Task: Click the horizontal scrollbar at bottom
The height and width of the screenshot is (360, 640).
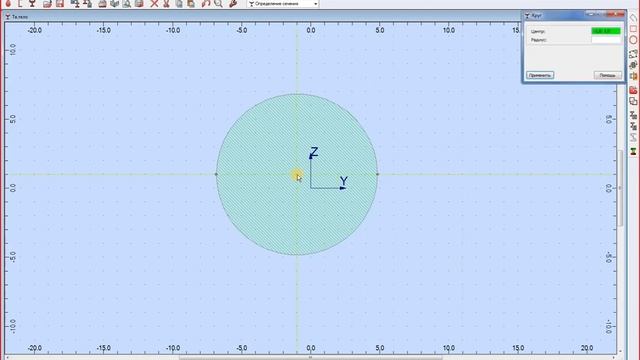Action: (x=310, y=358)
